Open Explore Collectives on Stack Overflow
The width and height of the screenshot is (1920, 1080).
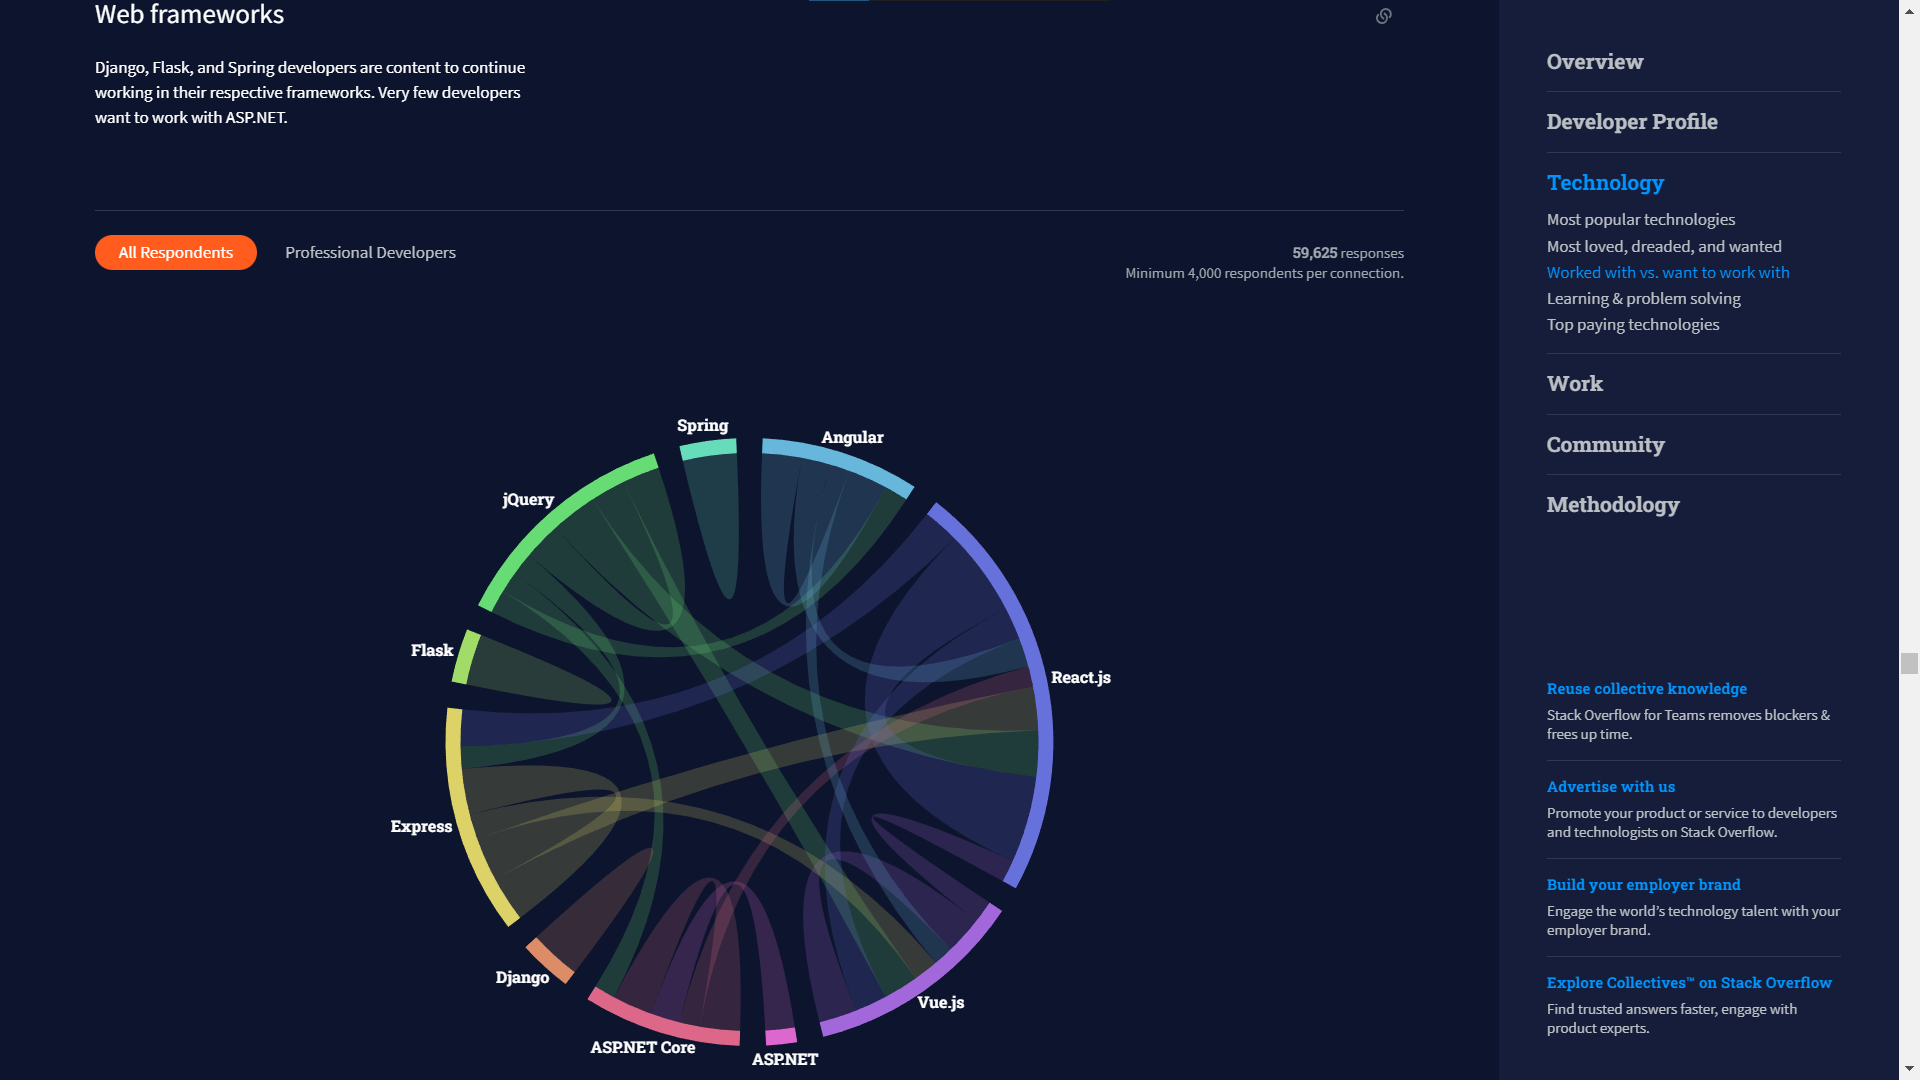[1688, 983]
